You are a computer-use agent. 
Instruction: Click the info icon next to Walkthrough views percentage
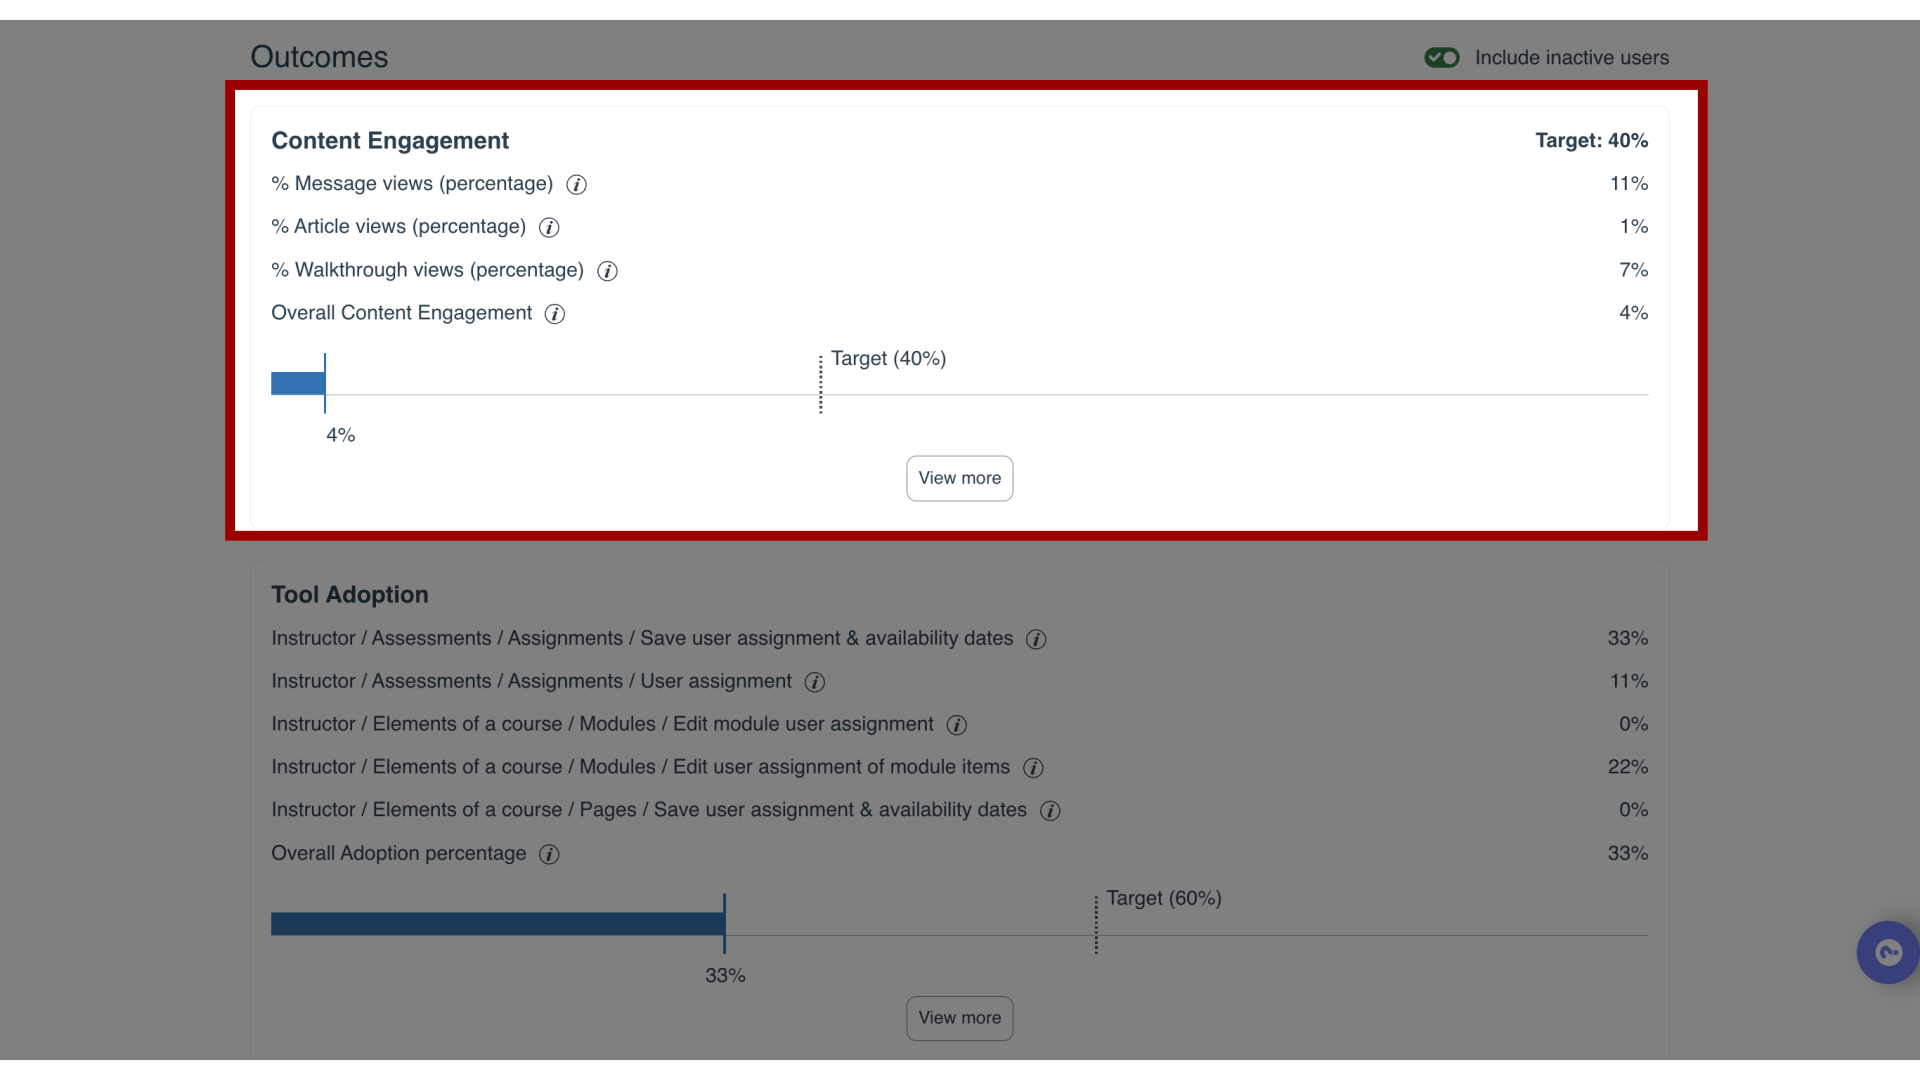607,270
